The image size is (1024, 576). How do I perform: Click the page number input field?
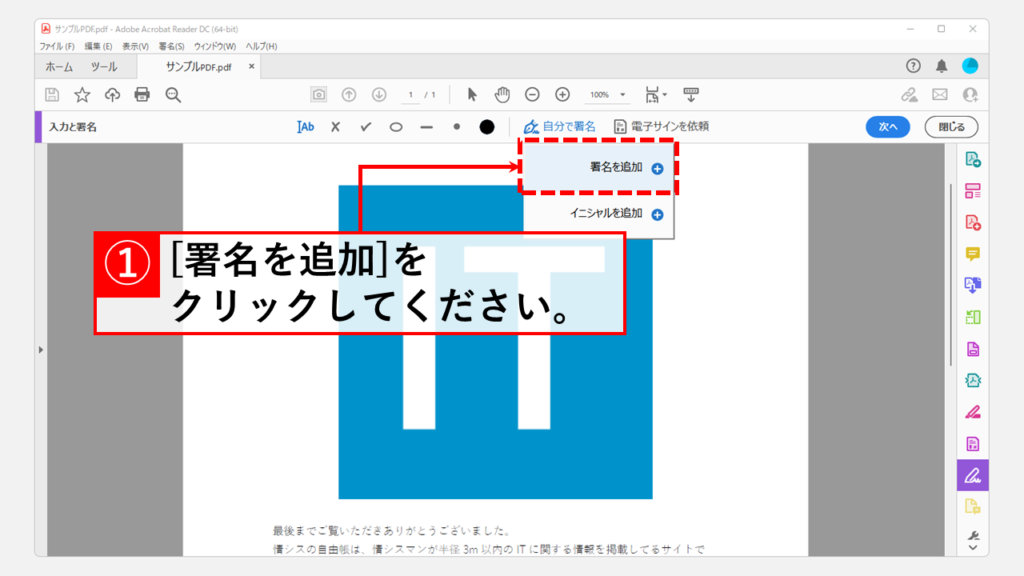[411, 95]
